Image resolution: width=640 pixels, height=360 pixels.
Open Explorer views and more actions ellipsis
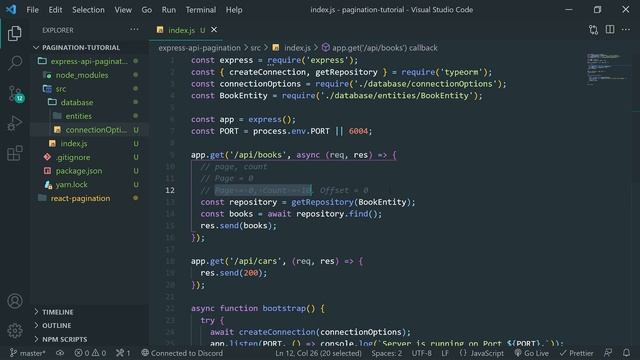(134, 29)
